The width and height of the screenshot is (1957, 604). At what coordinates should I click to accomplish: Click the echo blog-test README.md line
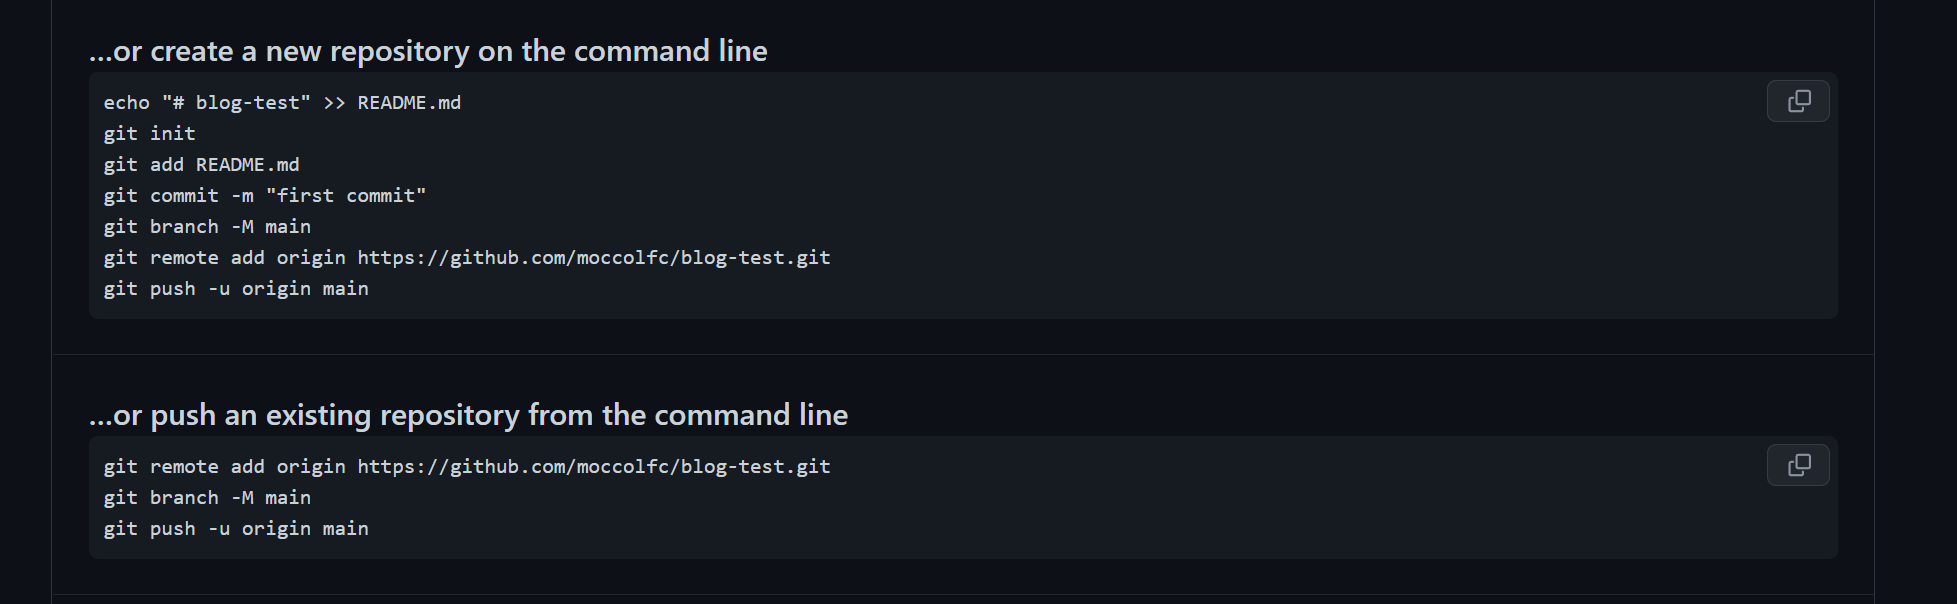282,103
